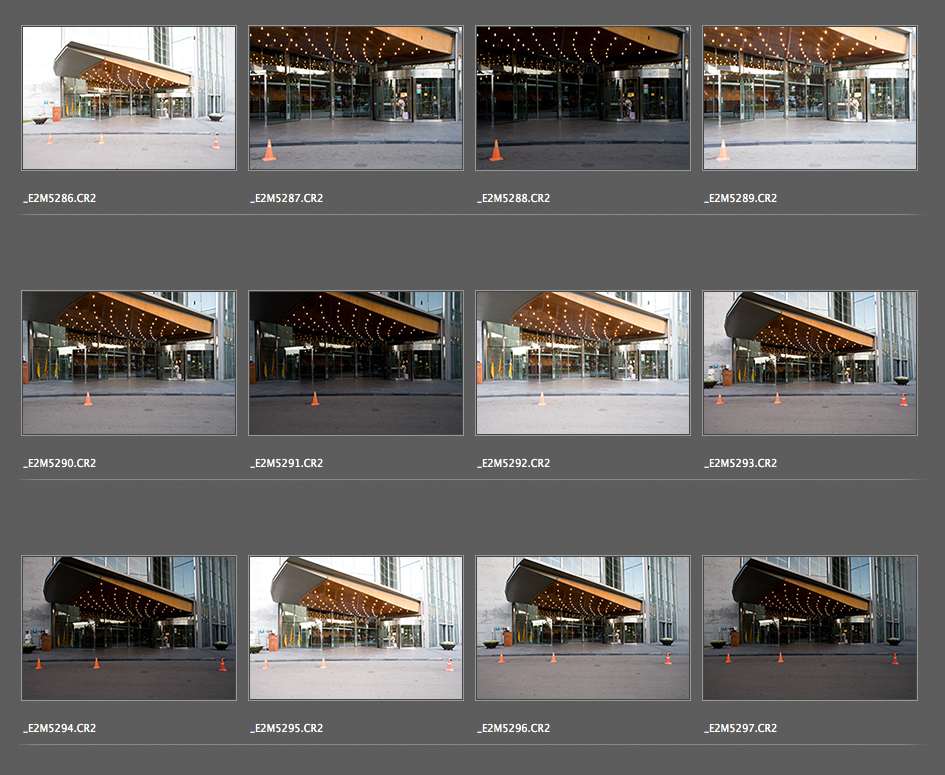Select the _E2M5293.CR2 photo thumbnail

tap(809, 363)
